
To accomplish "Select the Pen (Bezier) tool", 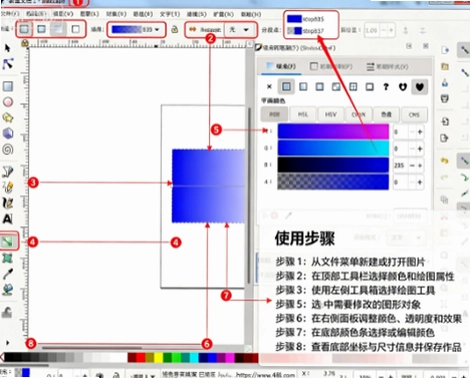I will coord(8,172).
